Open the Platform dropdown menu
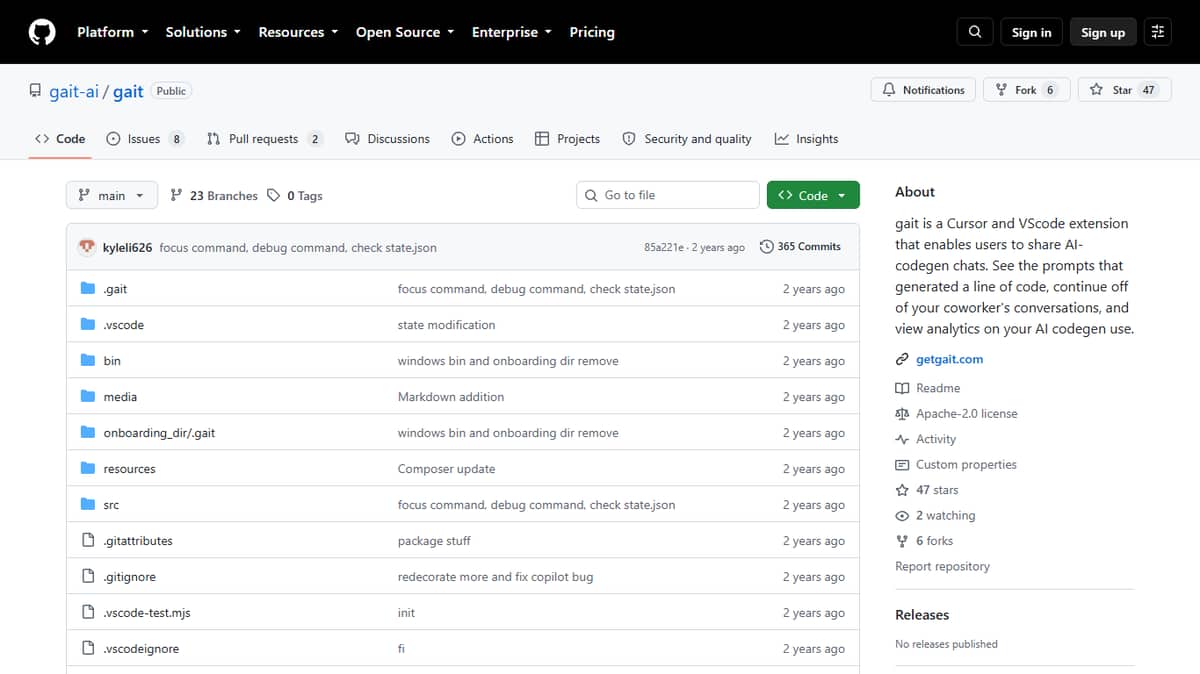The width and height of the screenshot is (1200, 674). tap(113, 32)
